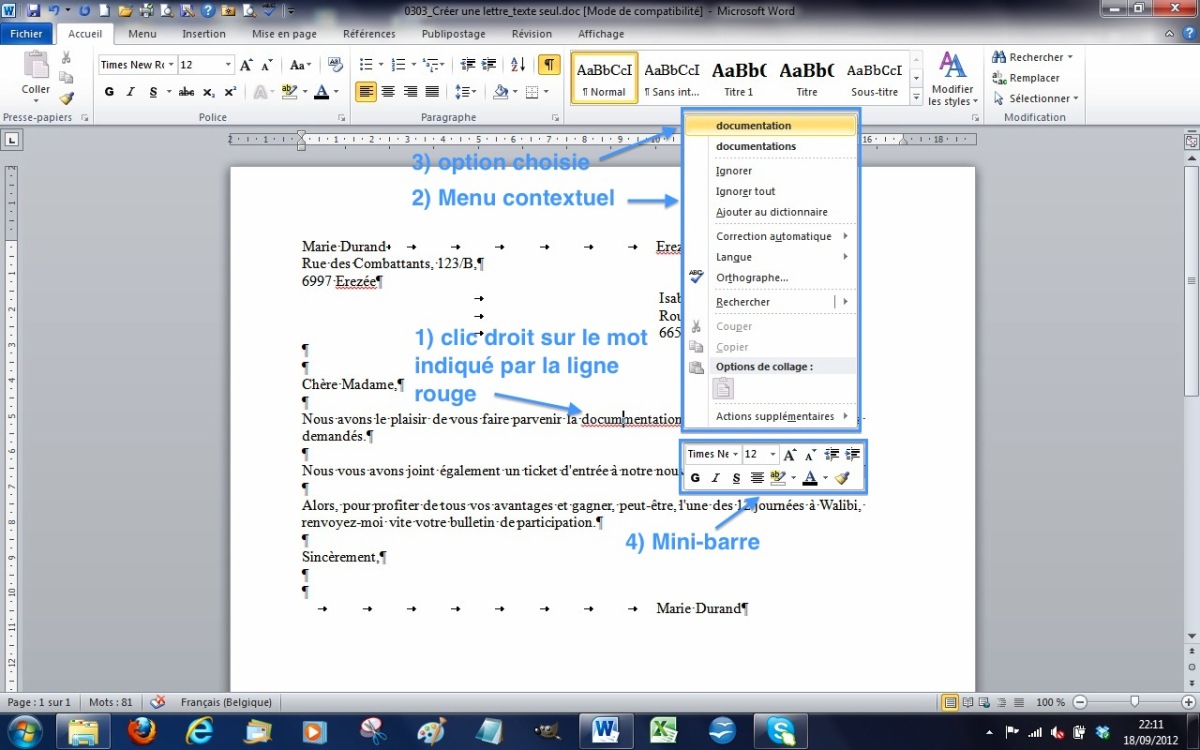Toggle bold (G) in the mini-barre
Viewport: 1200px width, 750px height.
[695, 478]
